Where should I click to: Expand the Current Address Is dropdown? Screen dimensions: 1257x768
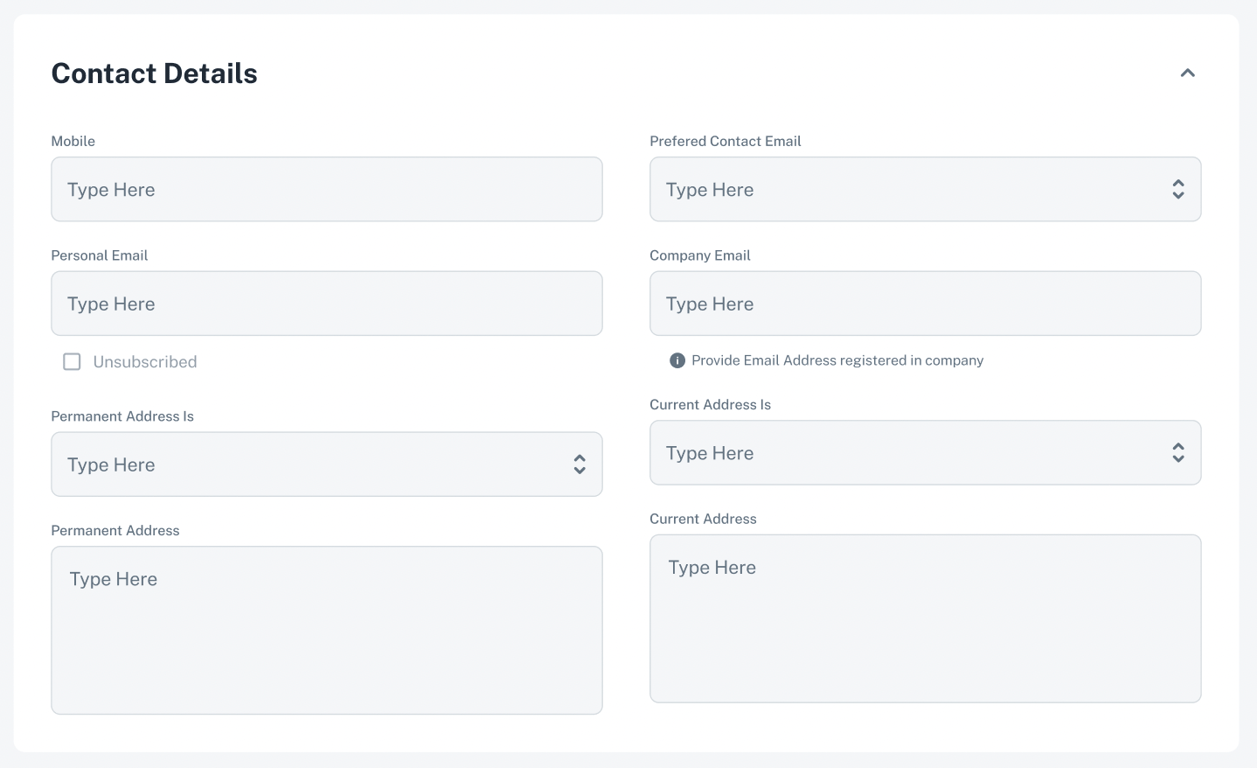[x=925, y=453]
